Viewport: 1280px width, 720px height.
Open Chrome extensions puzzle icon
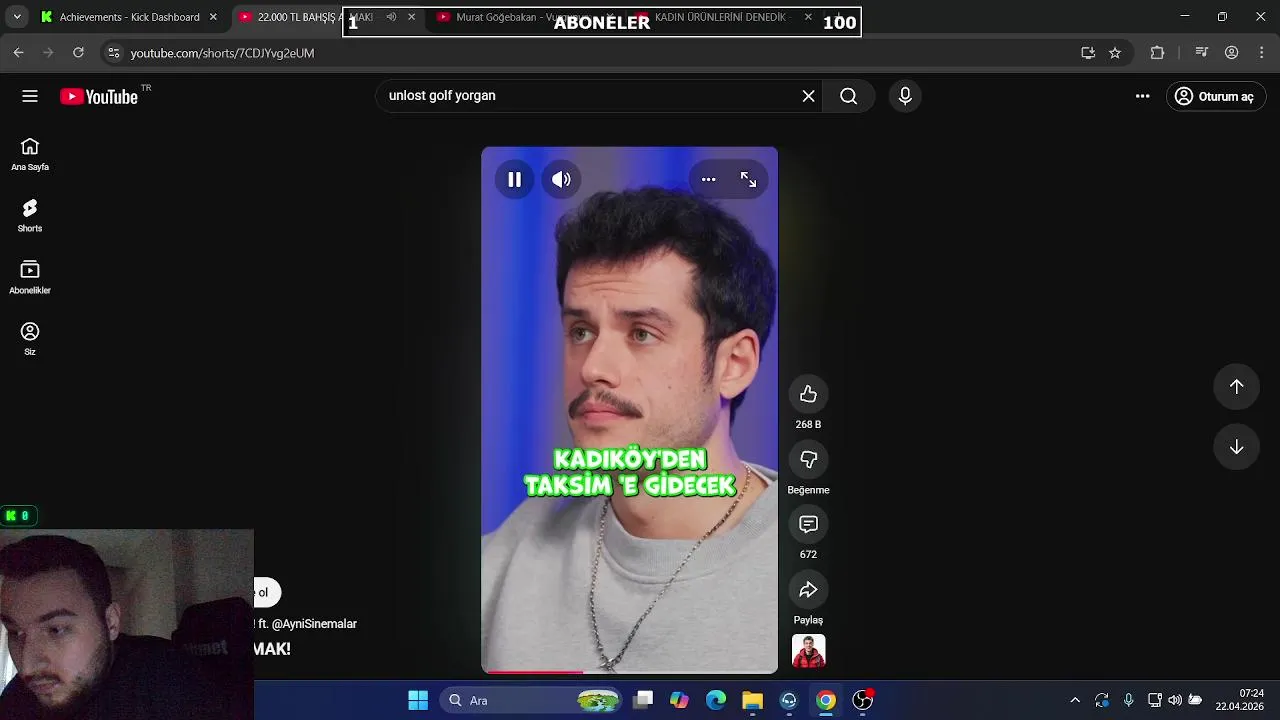[x=1157, y=53]
